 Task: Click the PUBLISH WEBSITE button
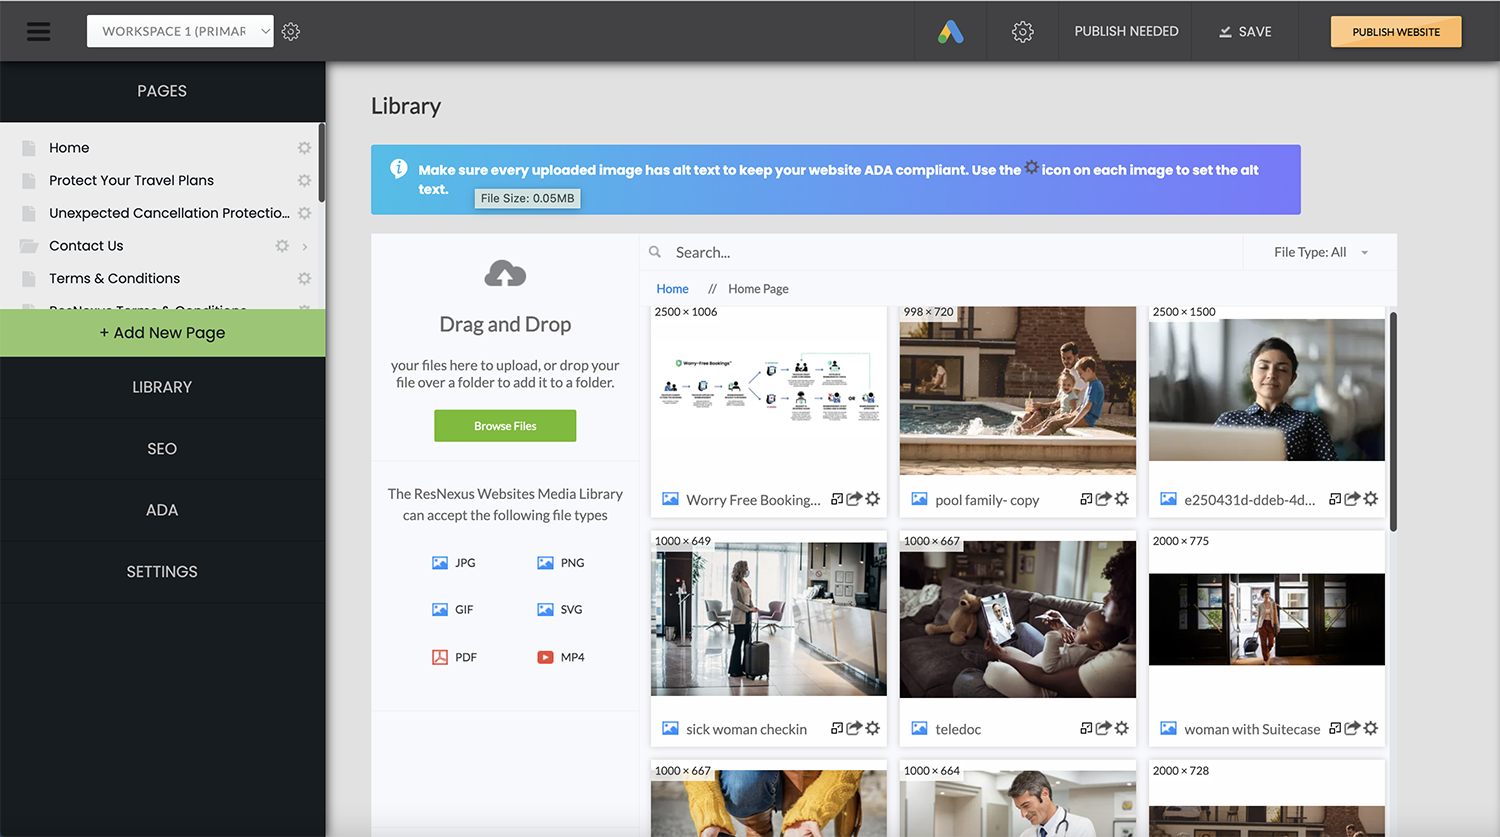[x=1396, y=32]
